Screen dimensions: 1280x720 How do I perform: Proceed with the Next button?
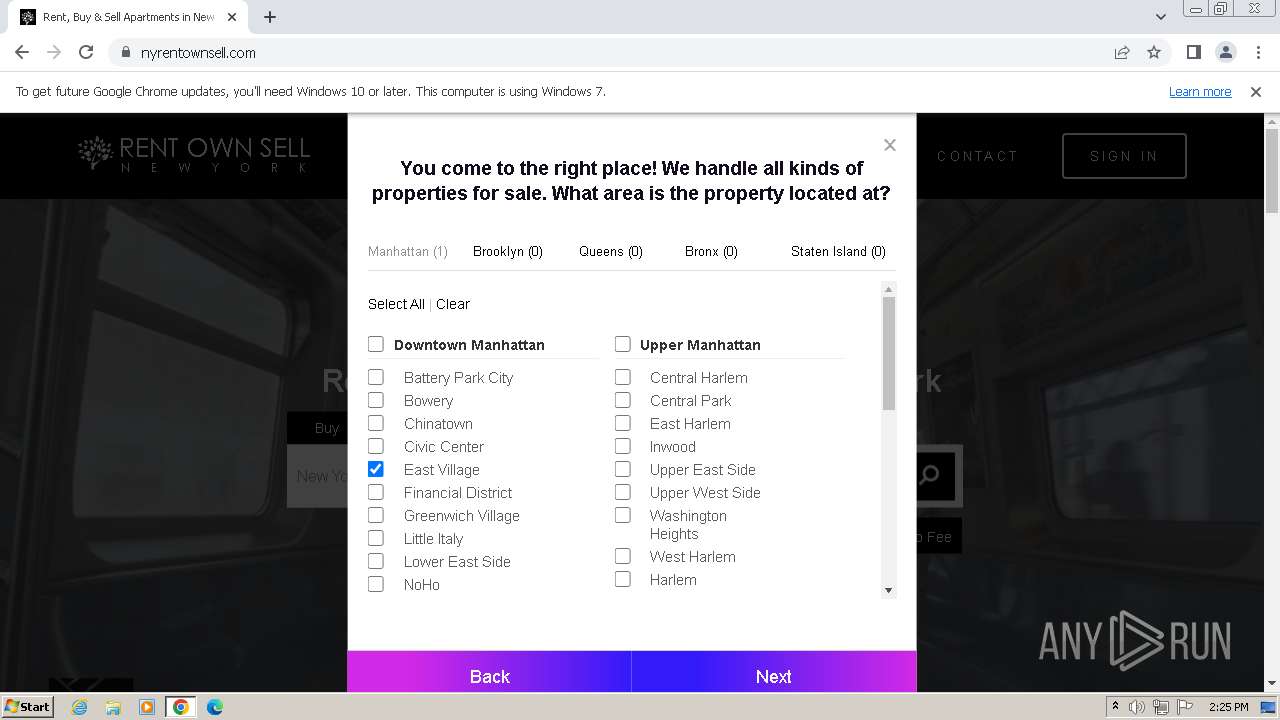point(774,672)
